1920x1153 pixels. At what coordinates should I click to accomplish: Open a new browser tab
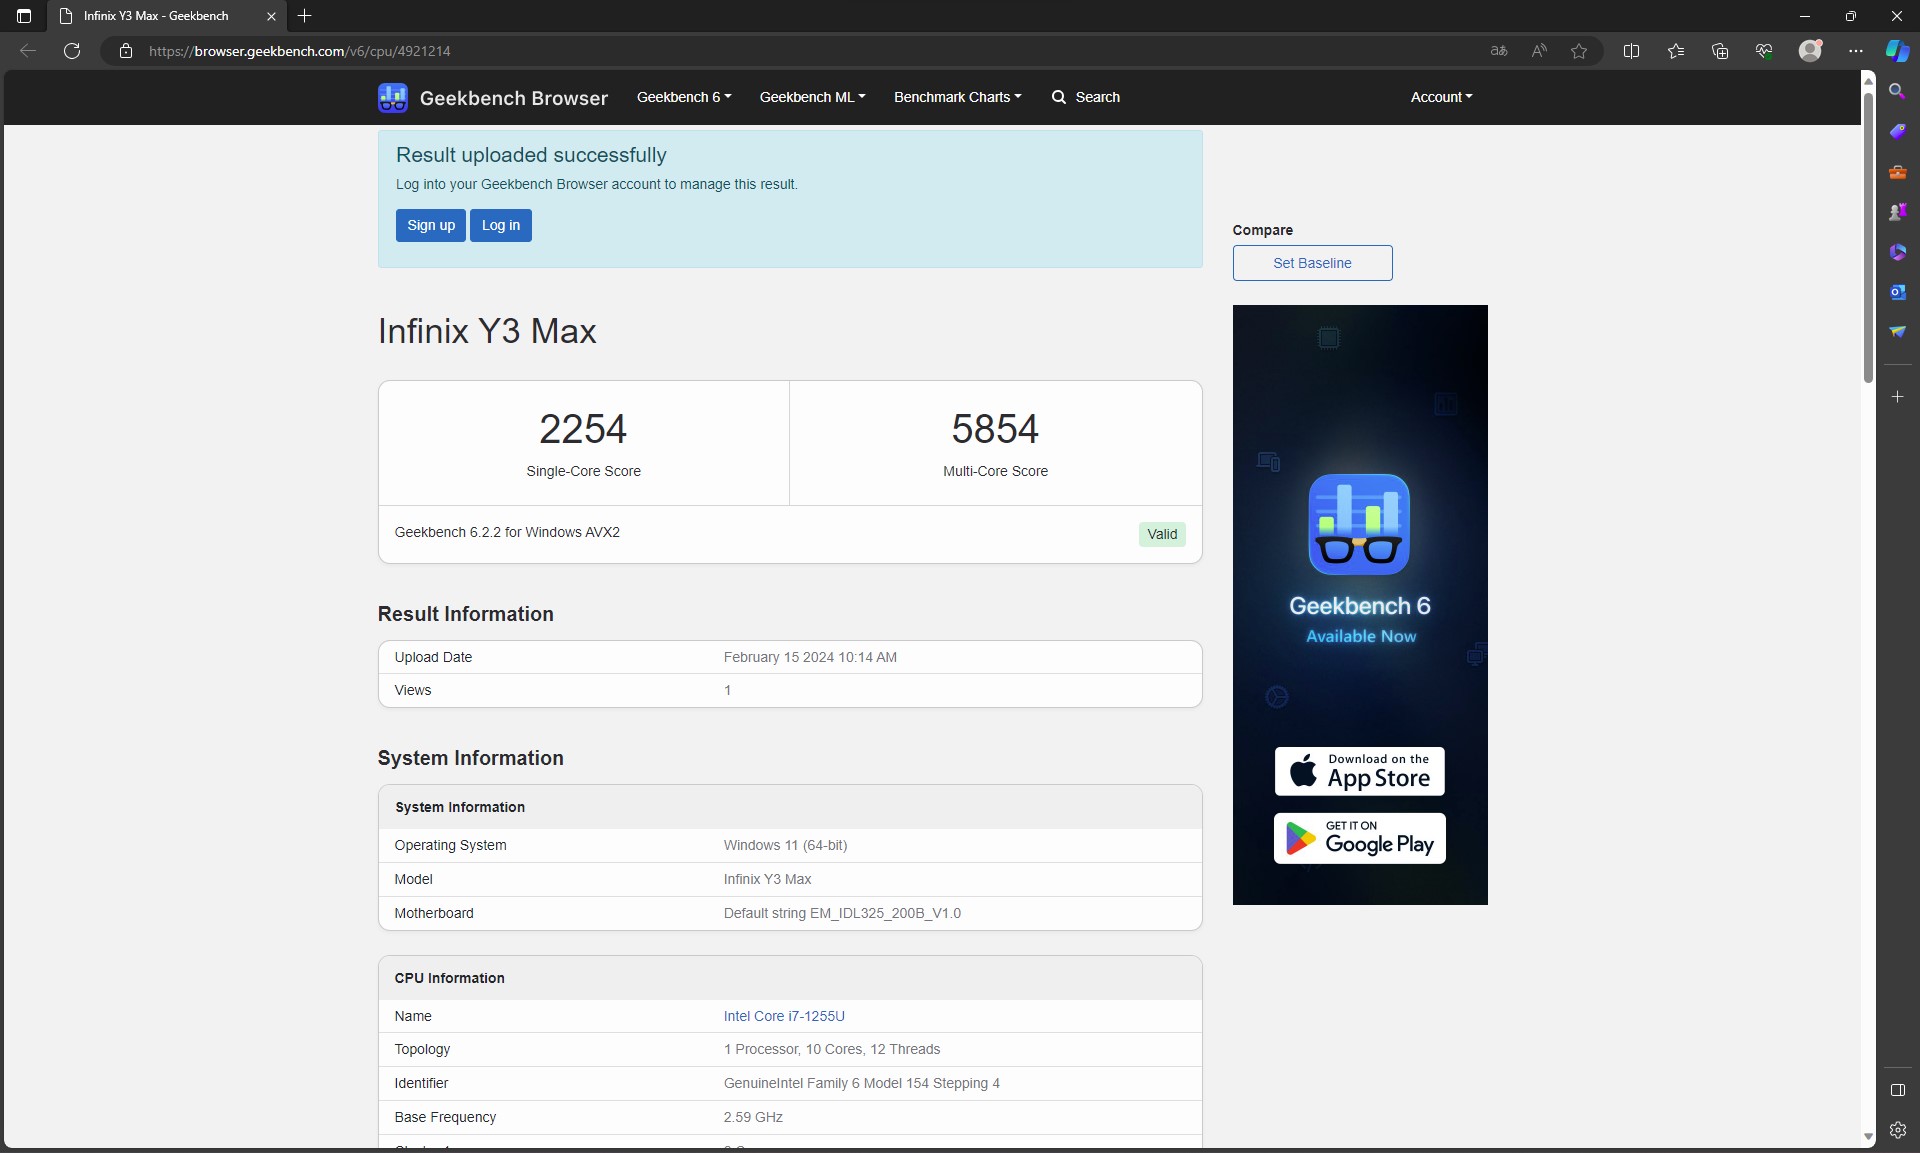tap(305, 16)
